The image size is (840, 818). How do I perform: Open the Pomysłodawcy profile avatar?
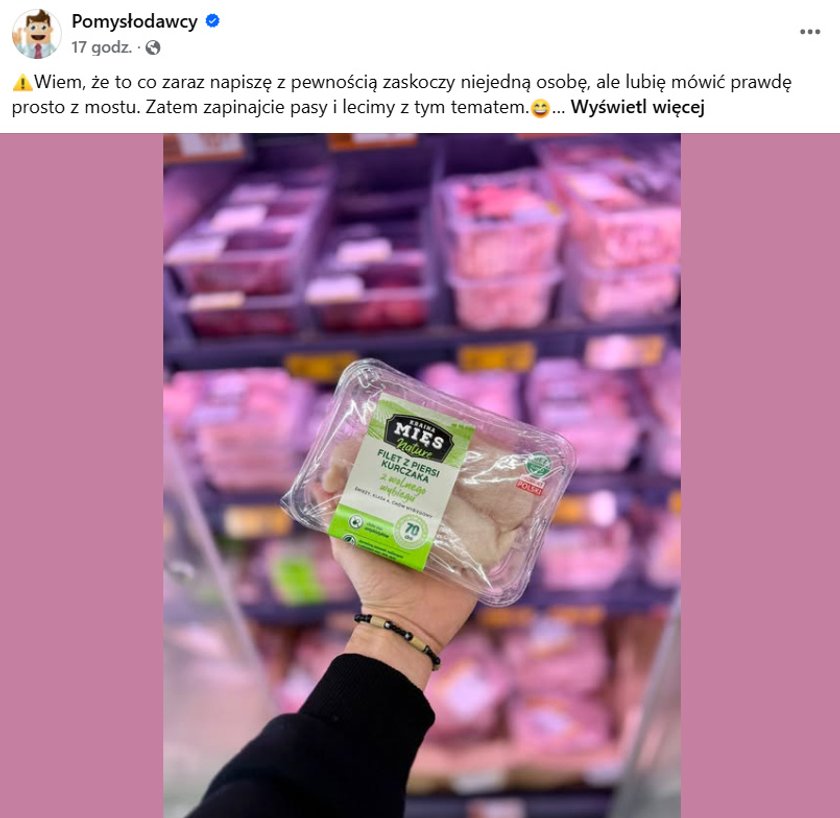[x=36, y=34]
